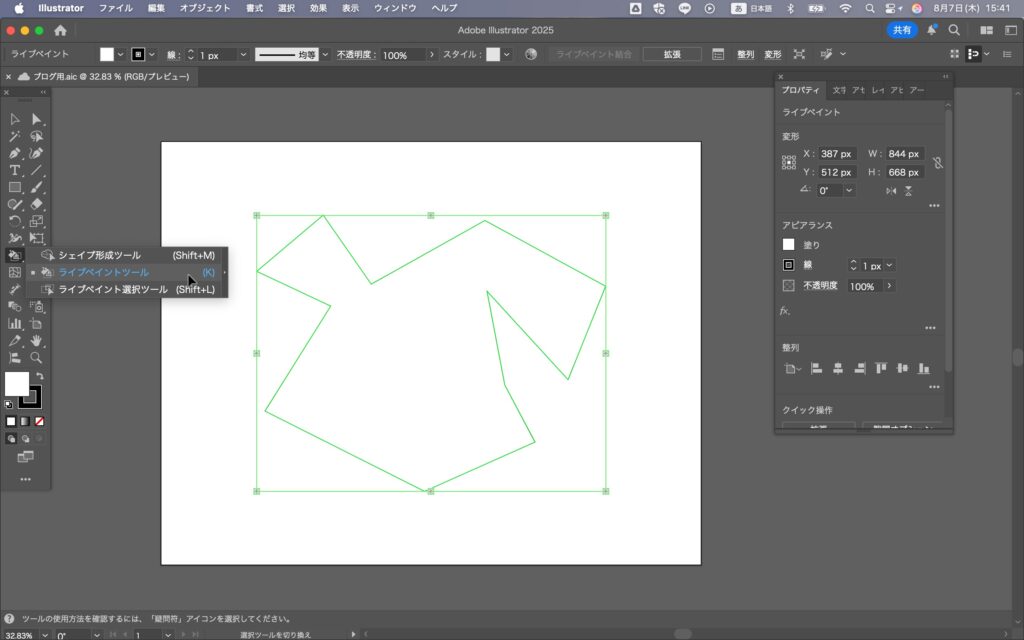Open the 効果 menu
The image size is (1024, 640).
tap(318, 8)
